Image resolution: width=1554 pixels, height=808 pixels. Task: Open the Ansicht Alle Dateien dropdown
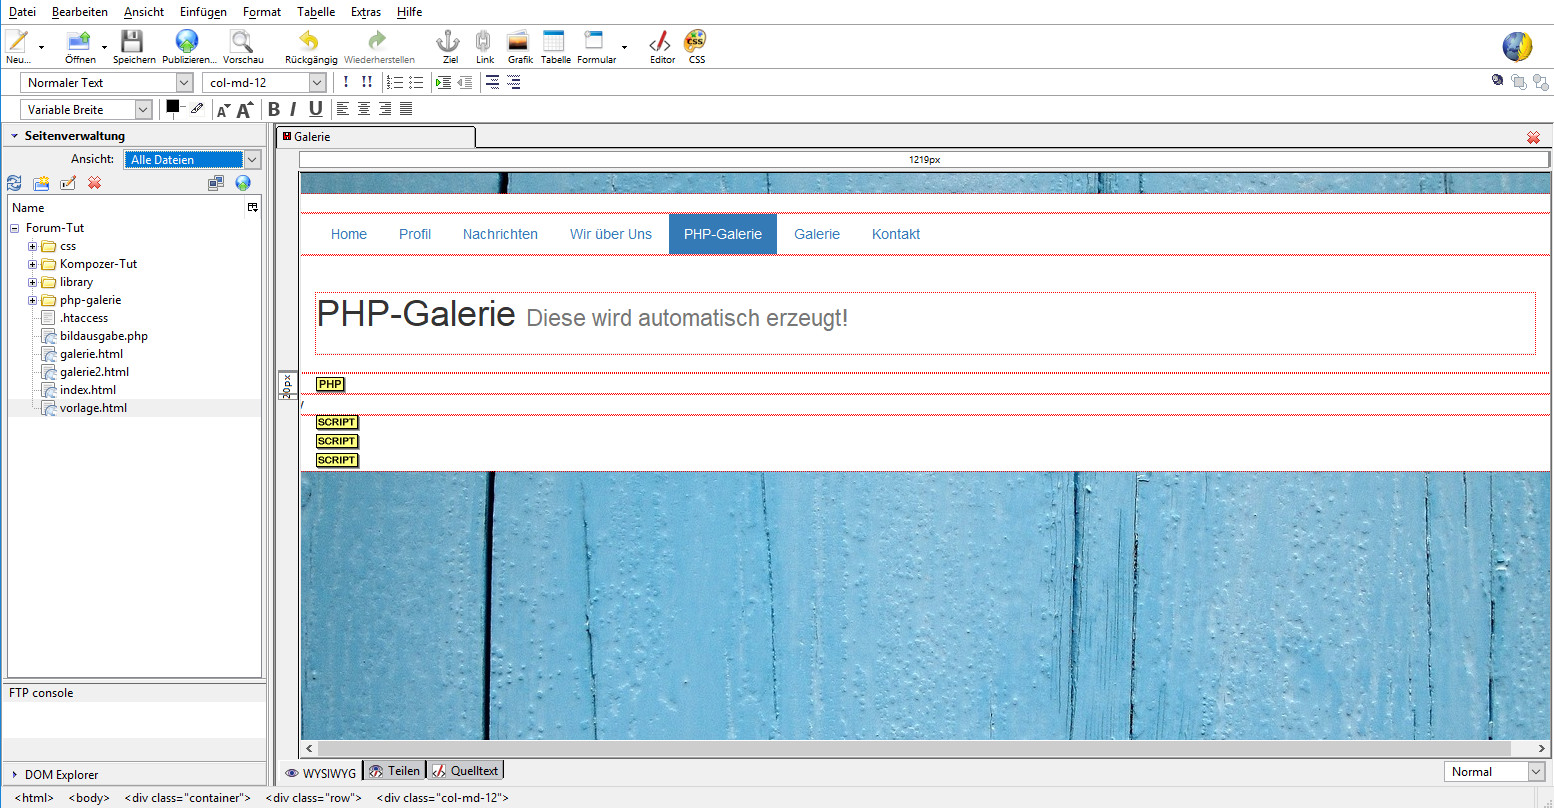click(193, 160)
